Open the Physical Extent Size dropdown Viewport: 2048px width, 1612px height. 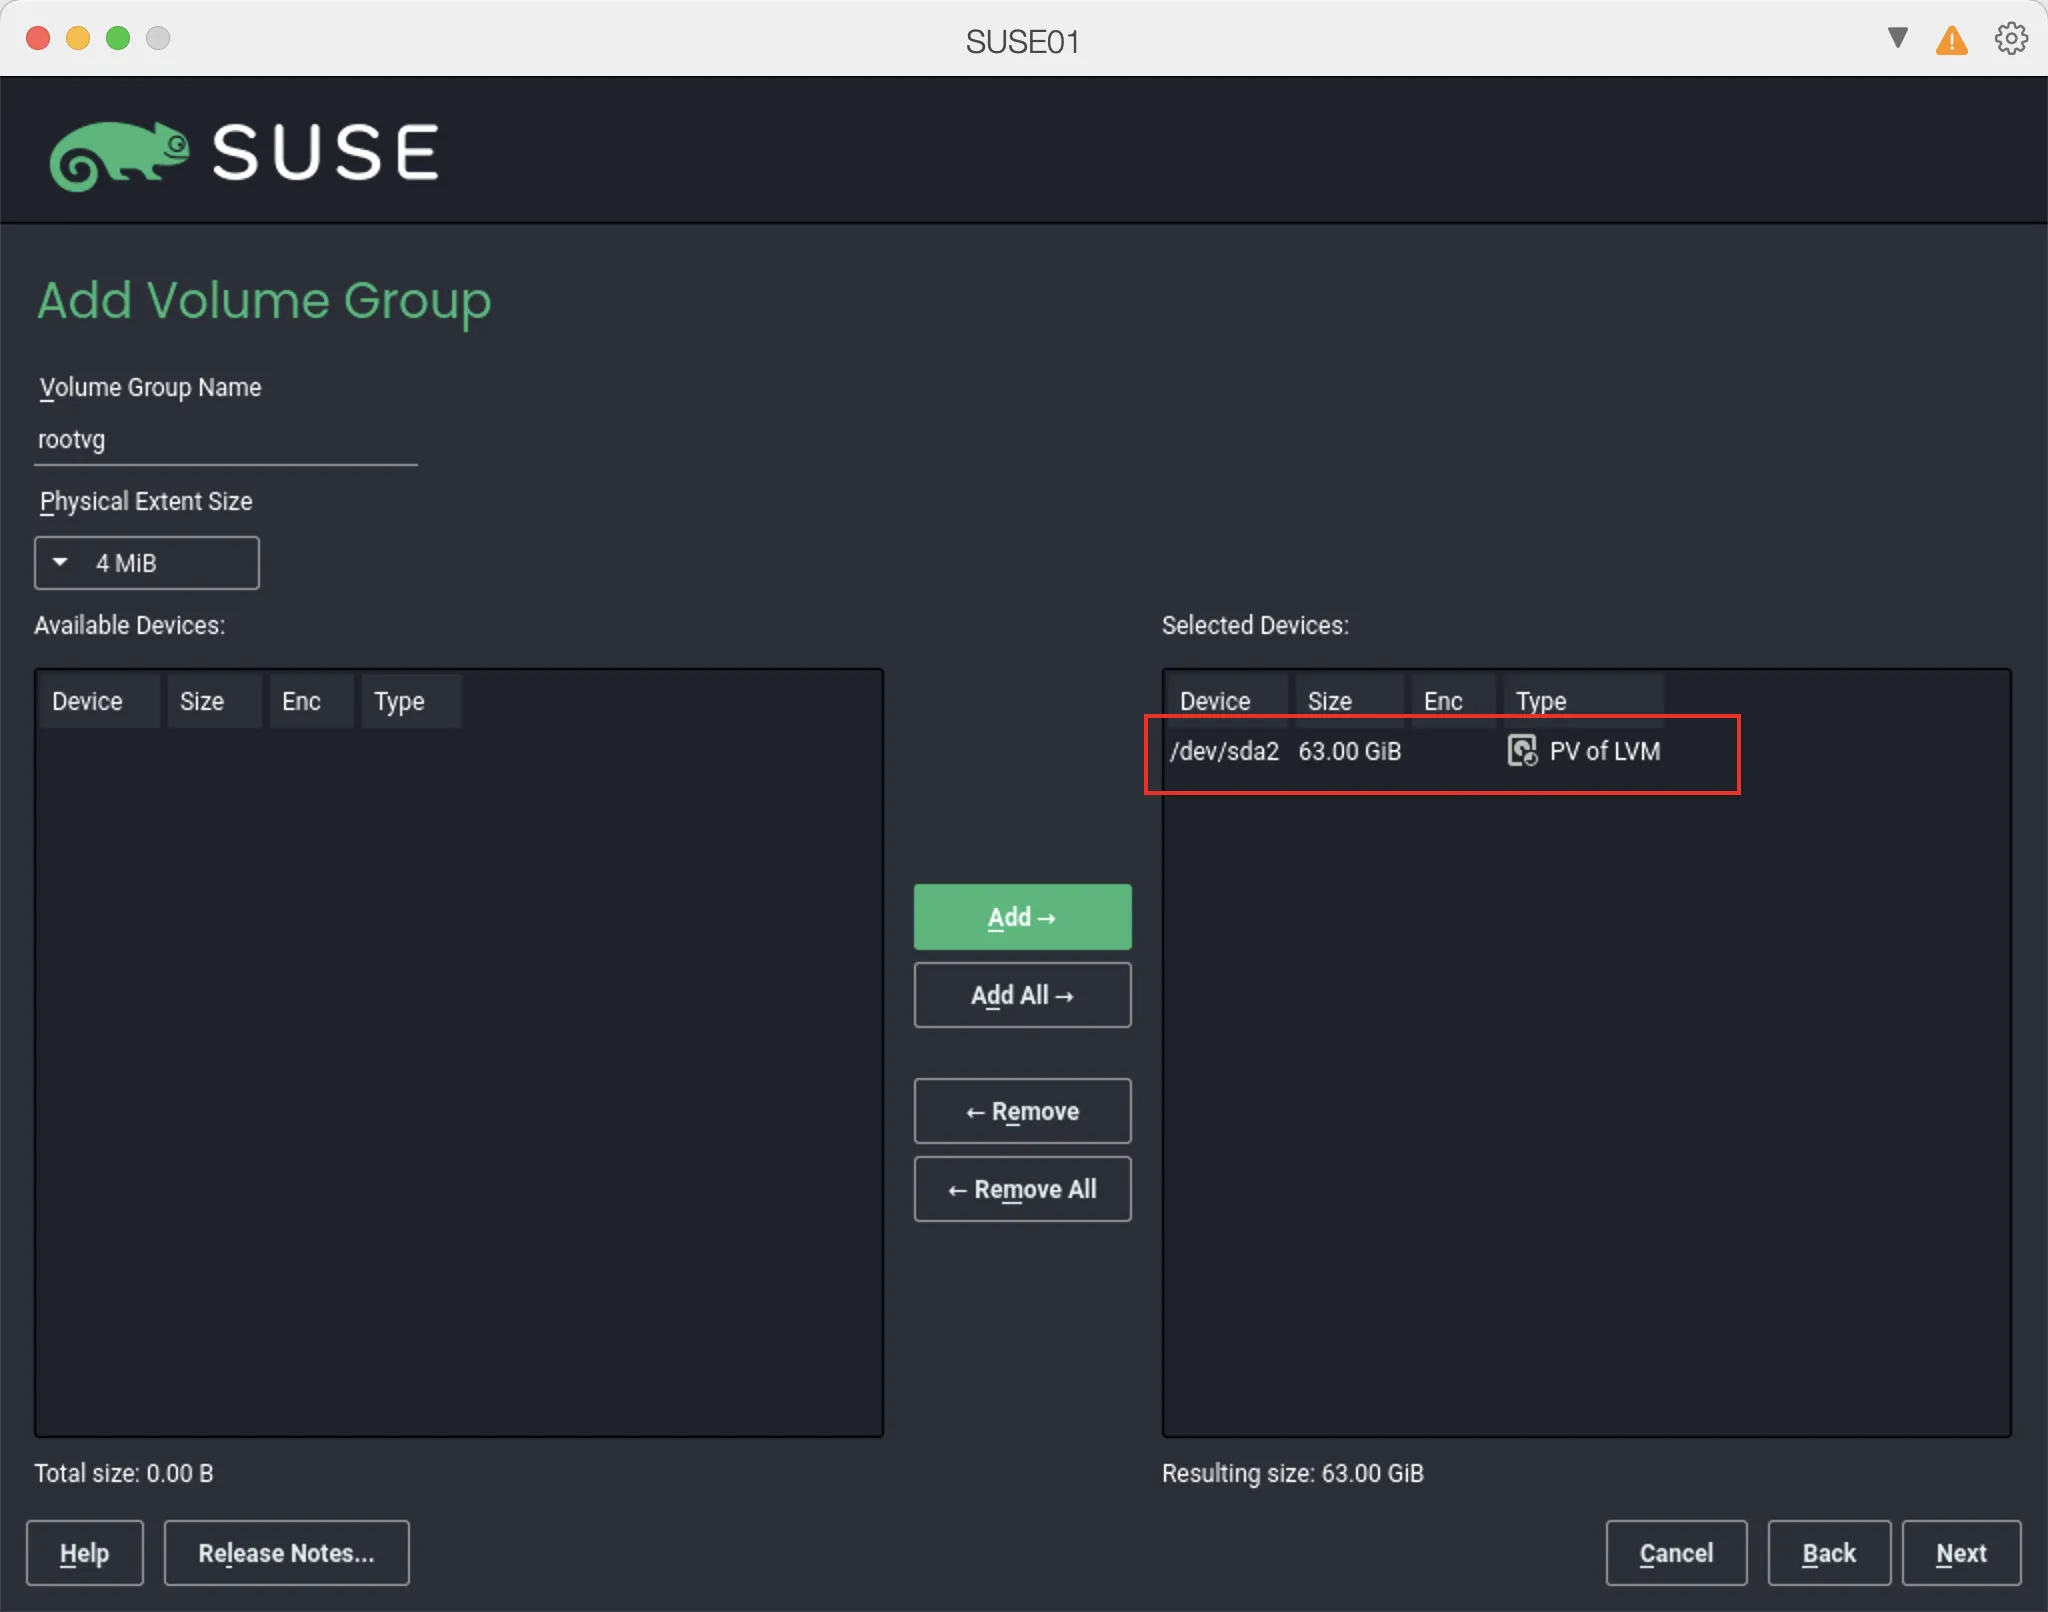point(146,562)
